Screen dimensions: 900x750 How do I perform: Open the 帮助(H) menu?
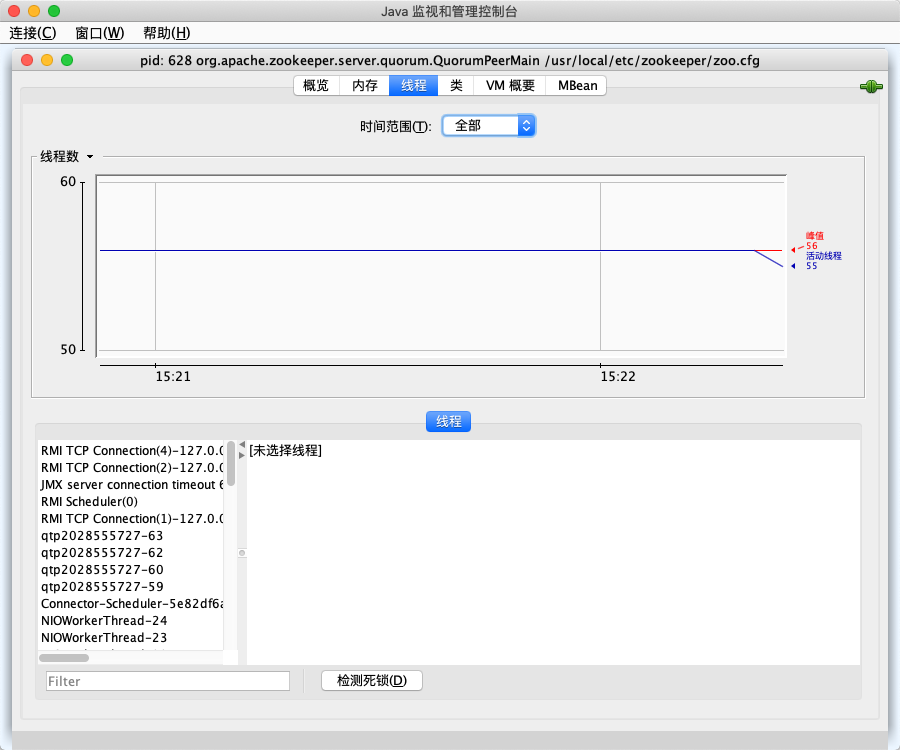click(x=166, y=33)
